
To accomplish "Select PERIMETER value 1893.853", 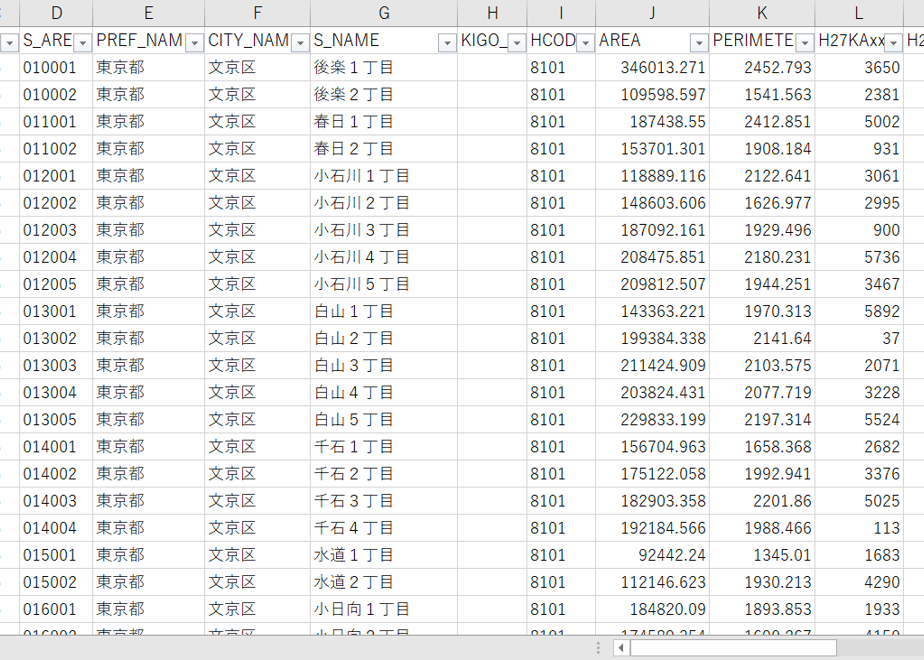I will point(762,609).
